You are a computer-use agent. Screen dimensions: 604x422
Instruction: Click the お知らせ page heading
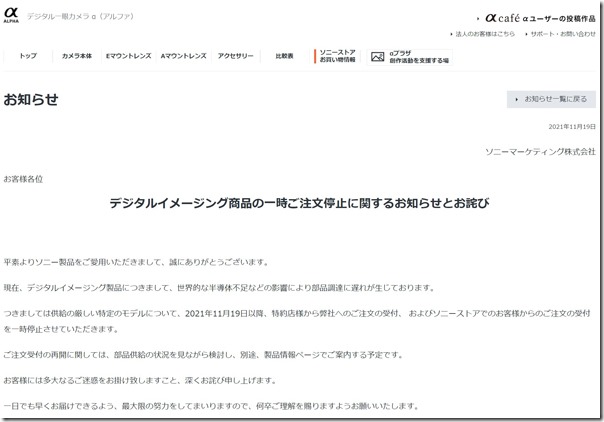[x=31, y=99]
